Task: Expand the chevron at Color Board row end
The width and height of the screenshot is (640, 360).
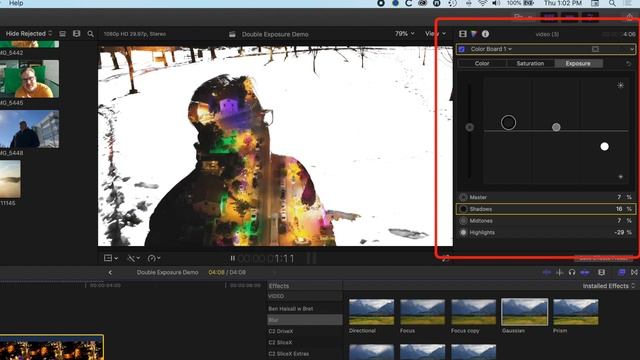Action: [632, 49]
